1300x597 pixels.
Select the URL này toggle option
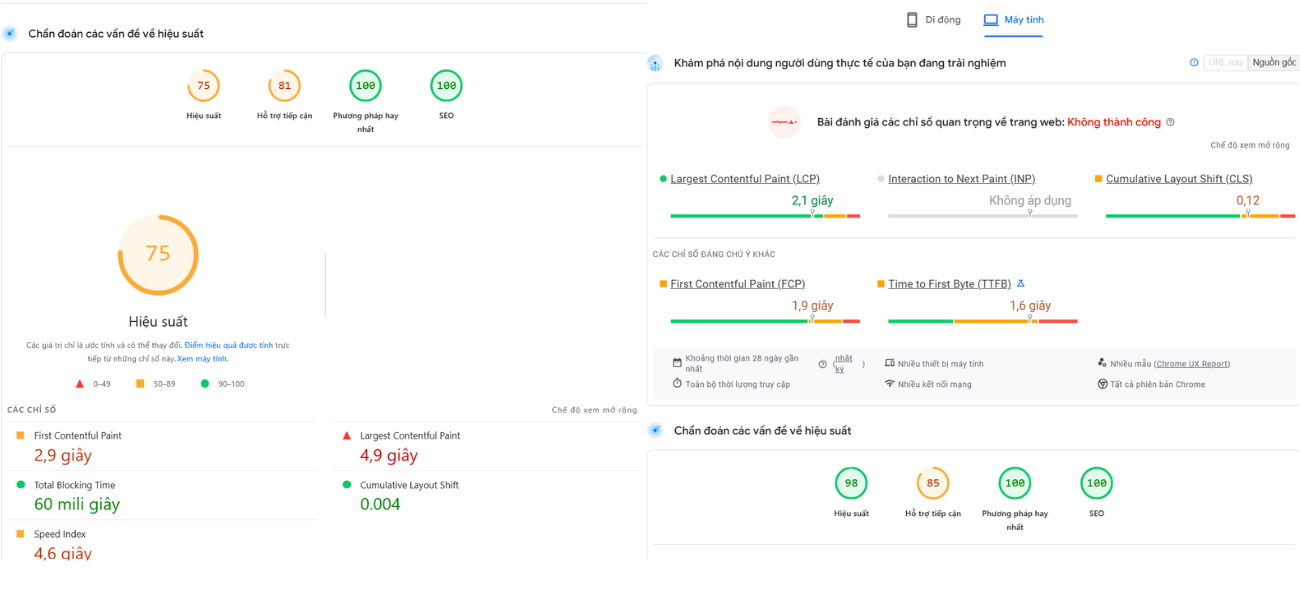(x=1225, y=62)
